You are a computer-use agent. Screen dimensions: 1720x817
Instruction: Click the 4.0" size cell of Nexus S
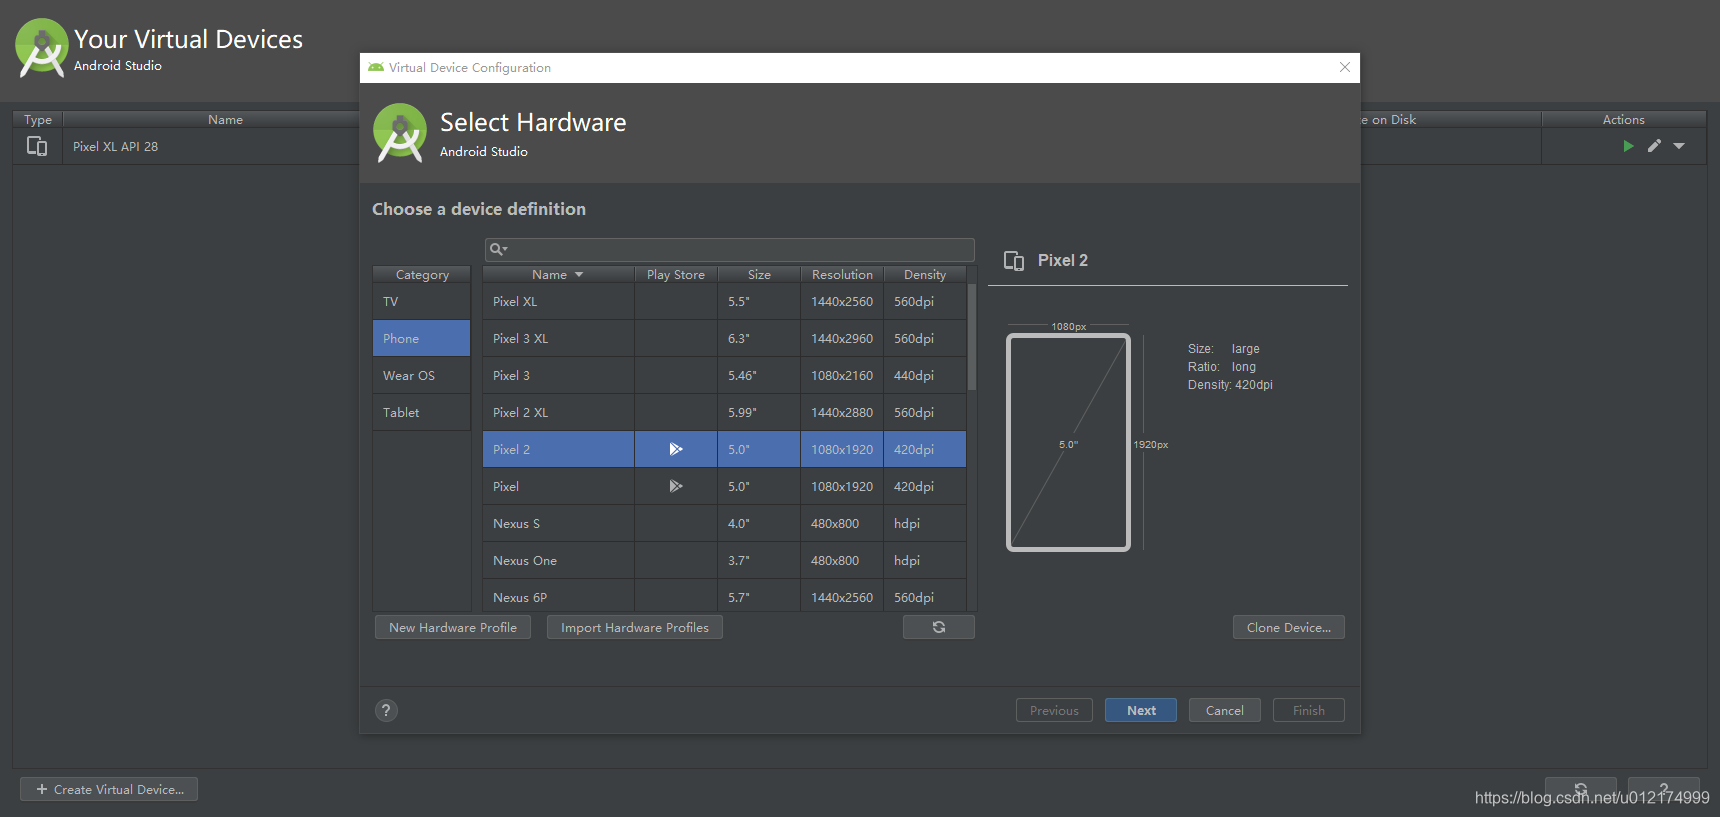(x=759, y=523)
